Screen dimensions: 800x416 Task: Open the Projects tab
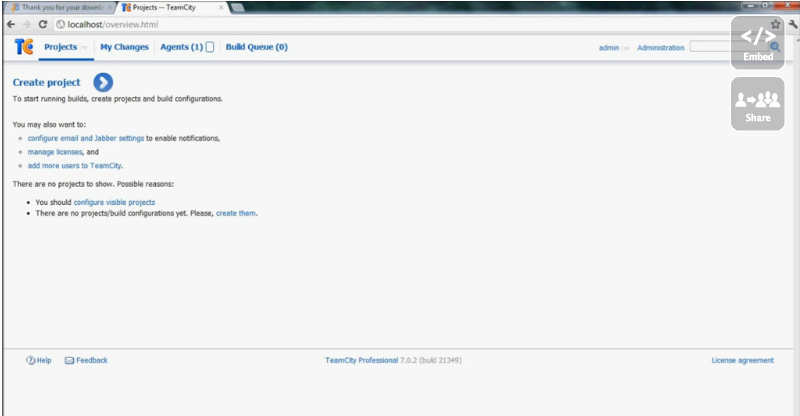(61, 47)
